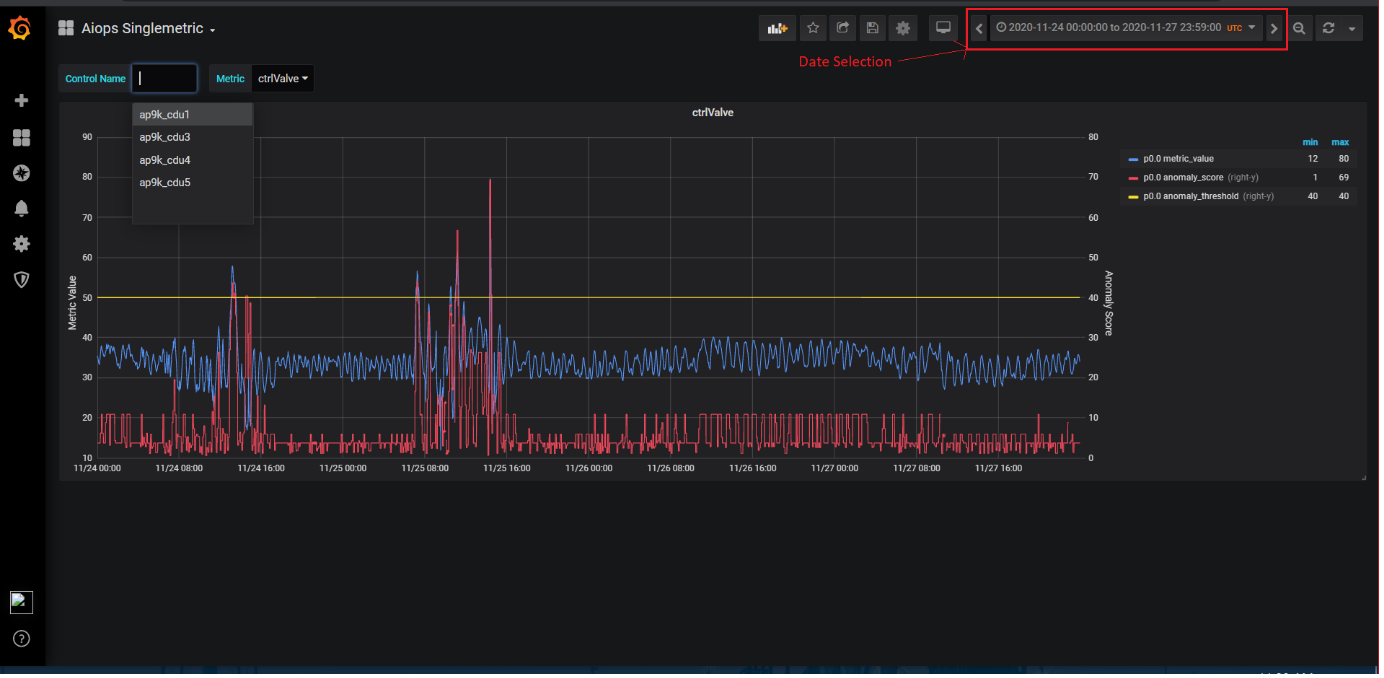Click the metric_value min value 12
This screenshot has width=1384, height=678.
pos(1313,159)
